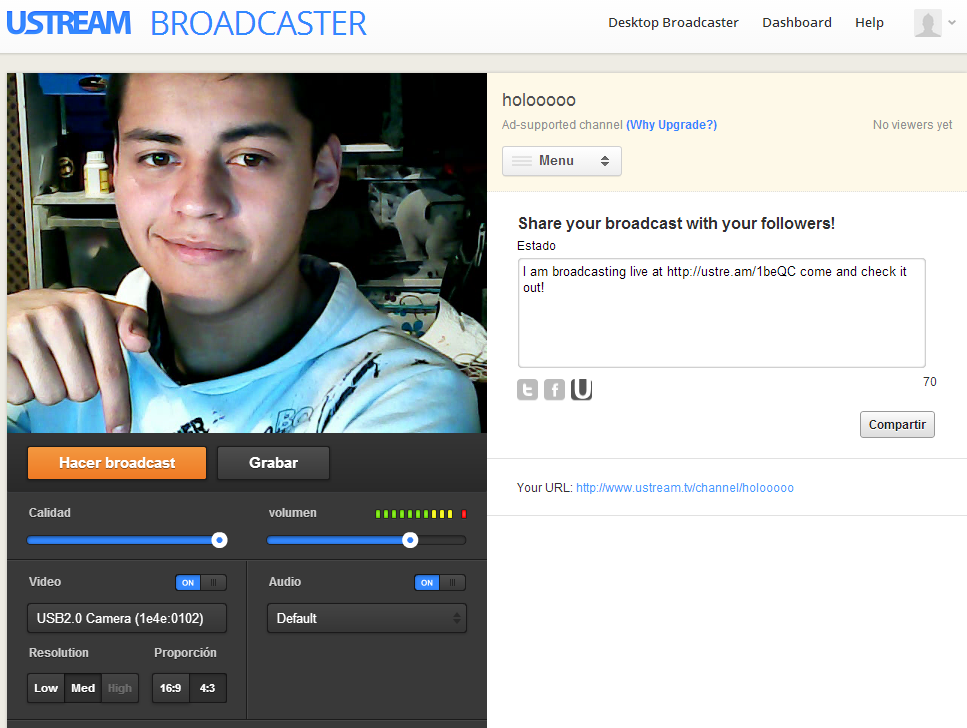
Task: Choose 4:3 aspect proportion
Action: pos(208,688)
